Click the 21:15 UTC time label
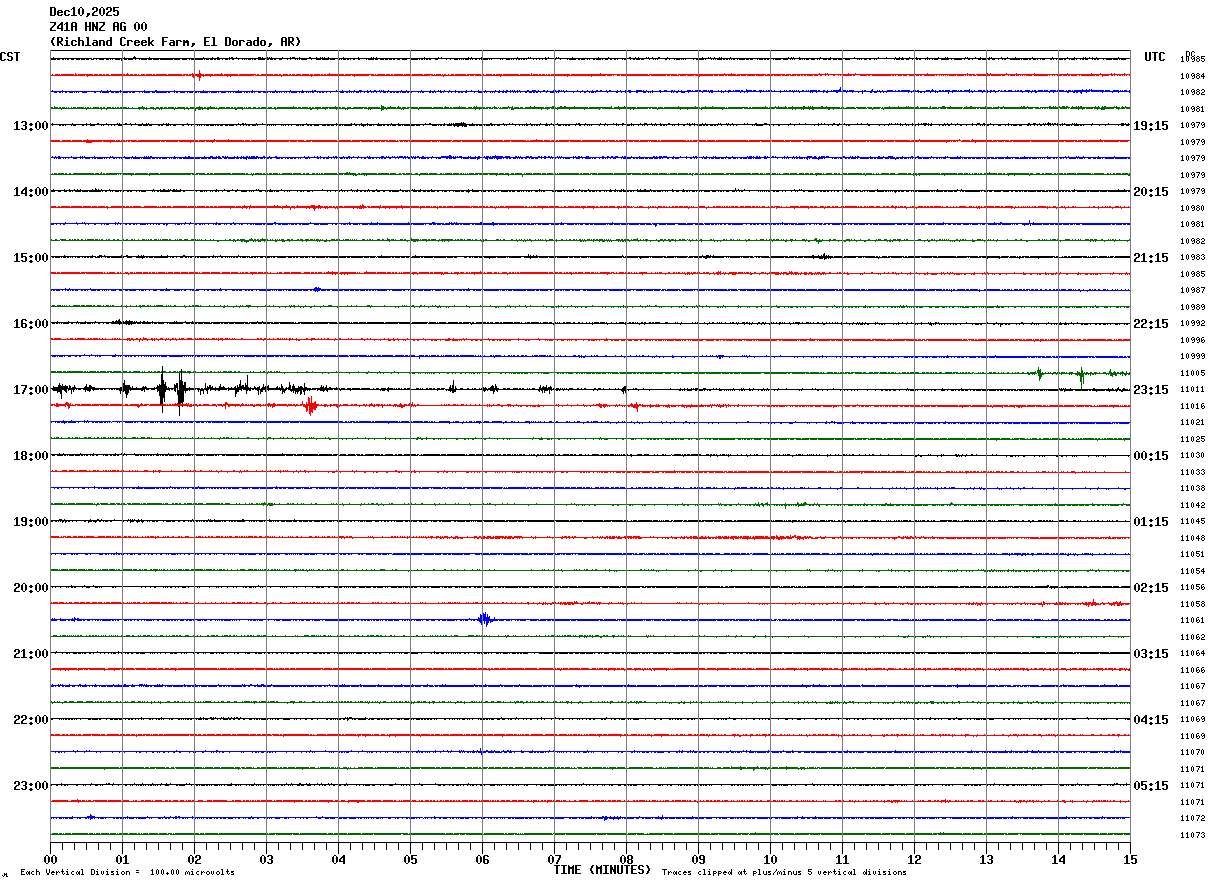The height and width of the screenshot is (886, 1210). (x=1151, y=258)
